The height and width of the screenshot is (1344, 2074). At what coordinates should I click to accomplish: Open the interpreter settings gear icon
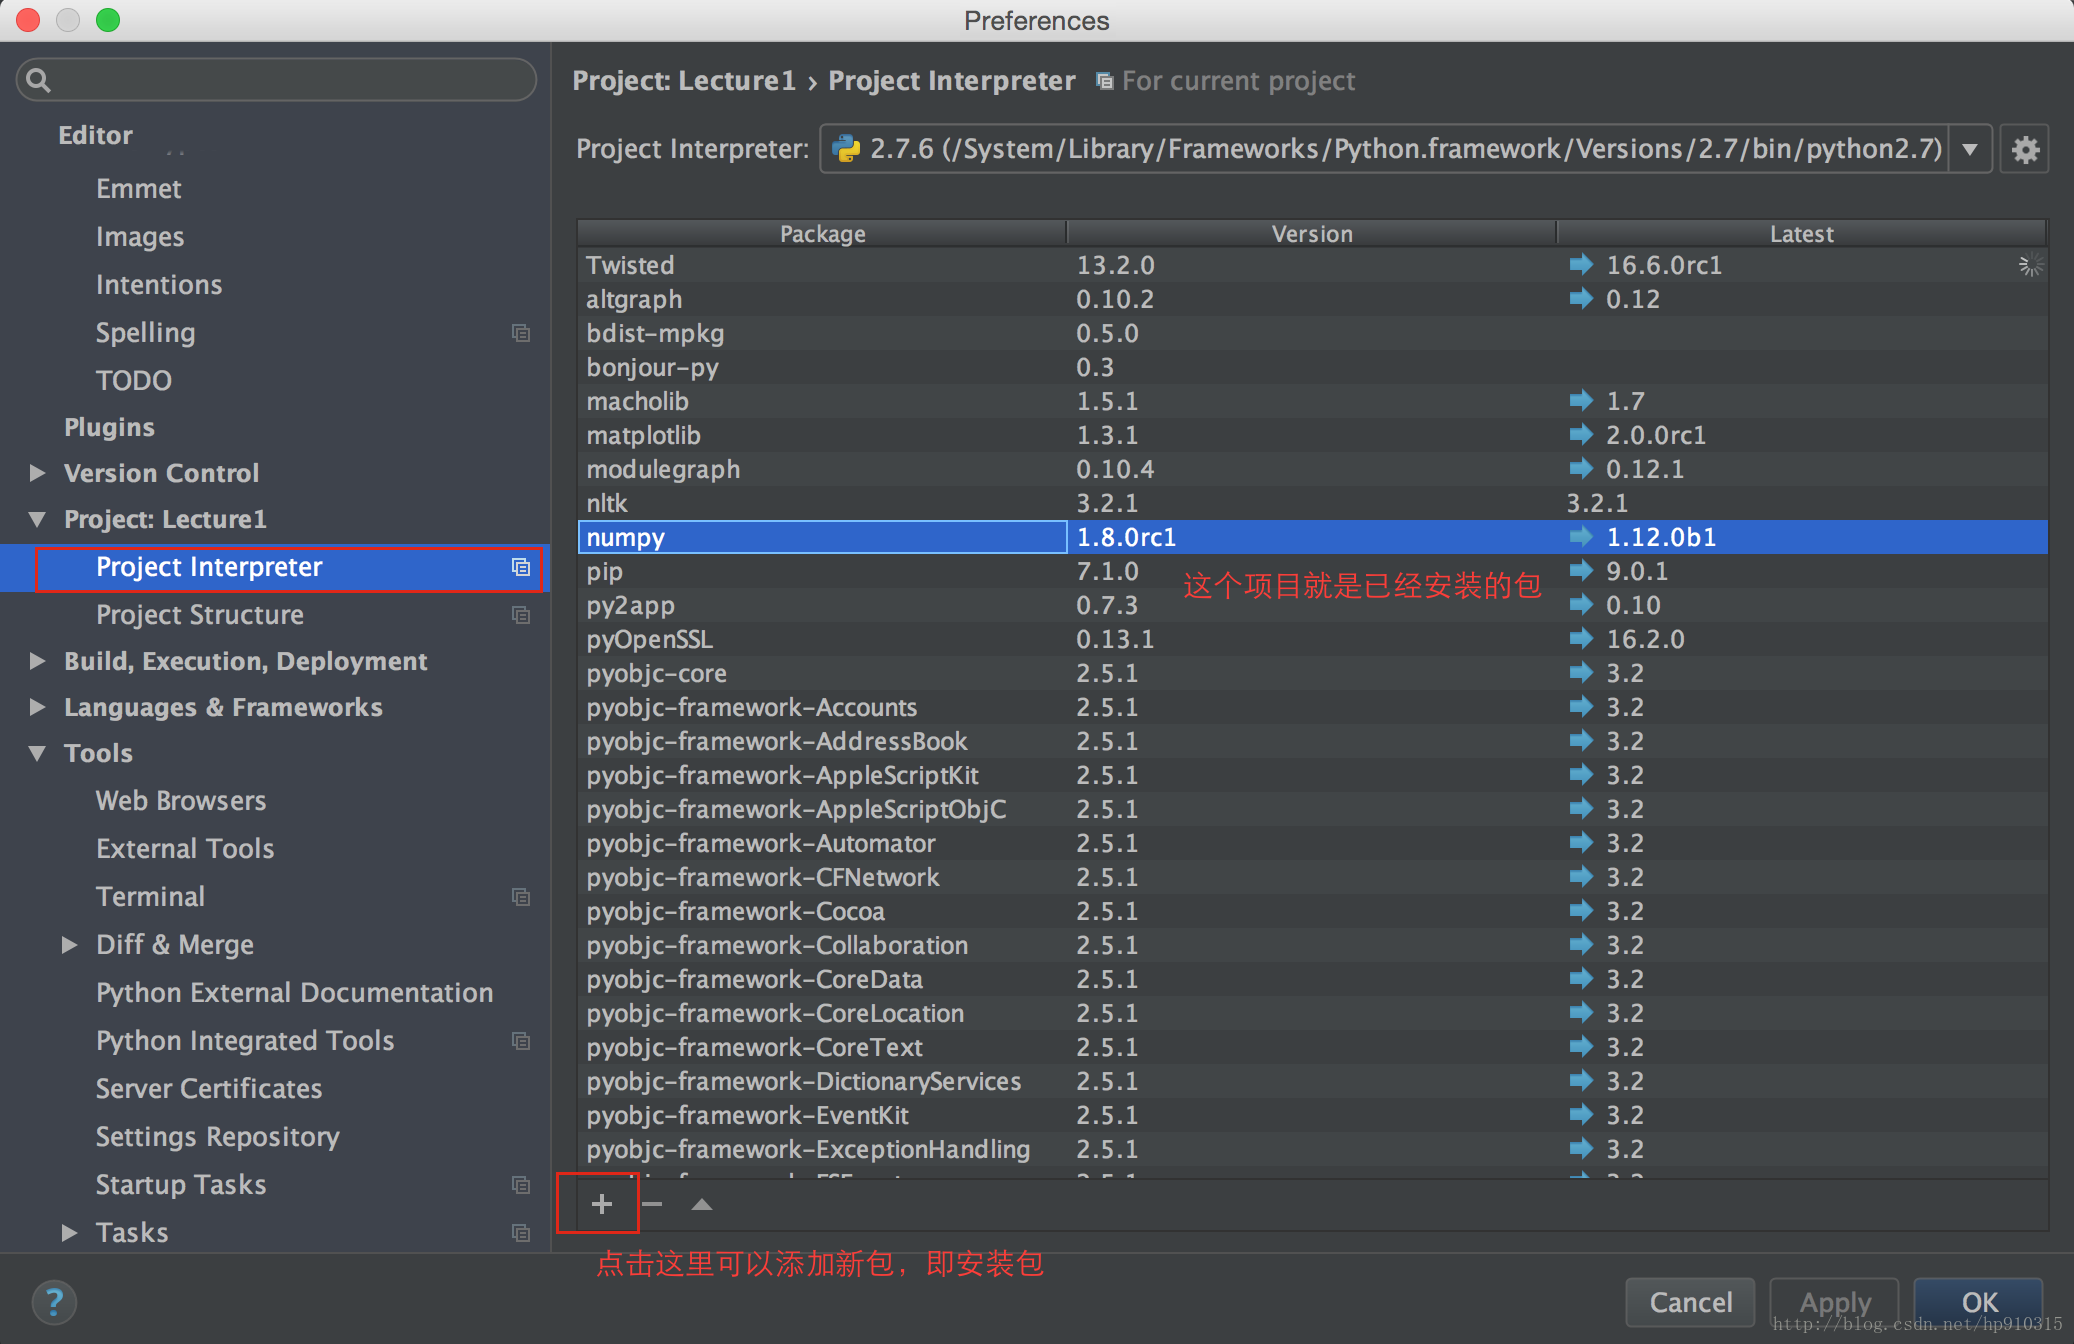coord(2025,150)
